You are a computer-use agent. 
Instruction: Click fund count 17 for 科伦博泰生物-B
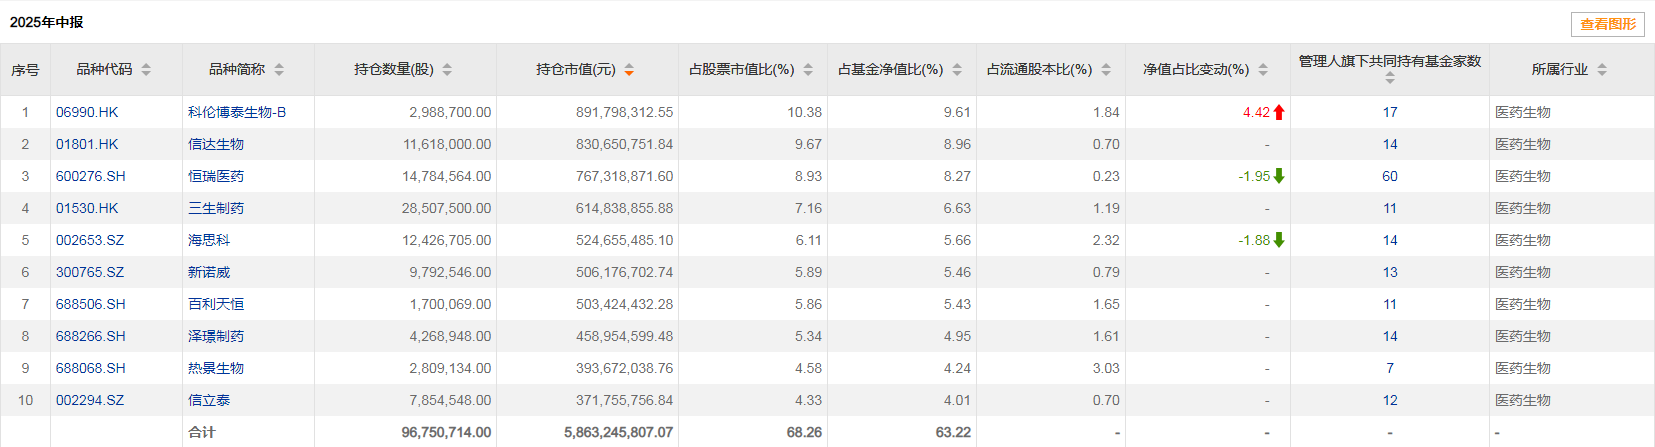(x=1390, y=112)
